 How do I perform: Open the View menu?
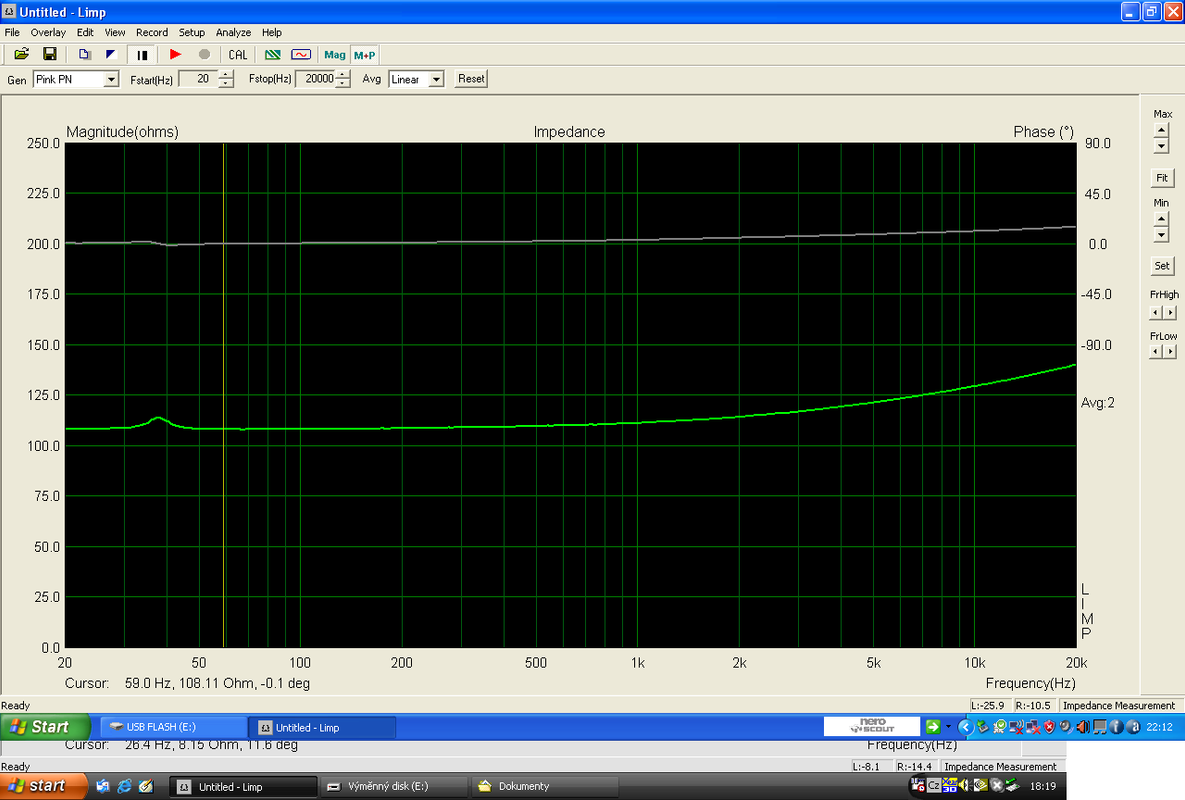115,32
